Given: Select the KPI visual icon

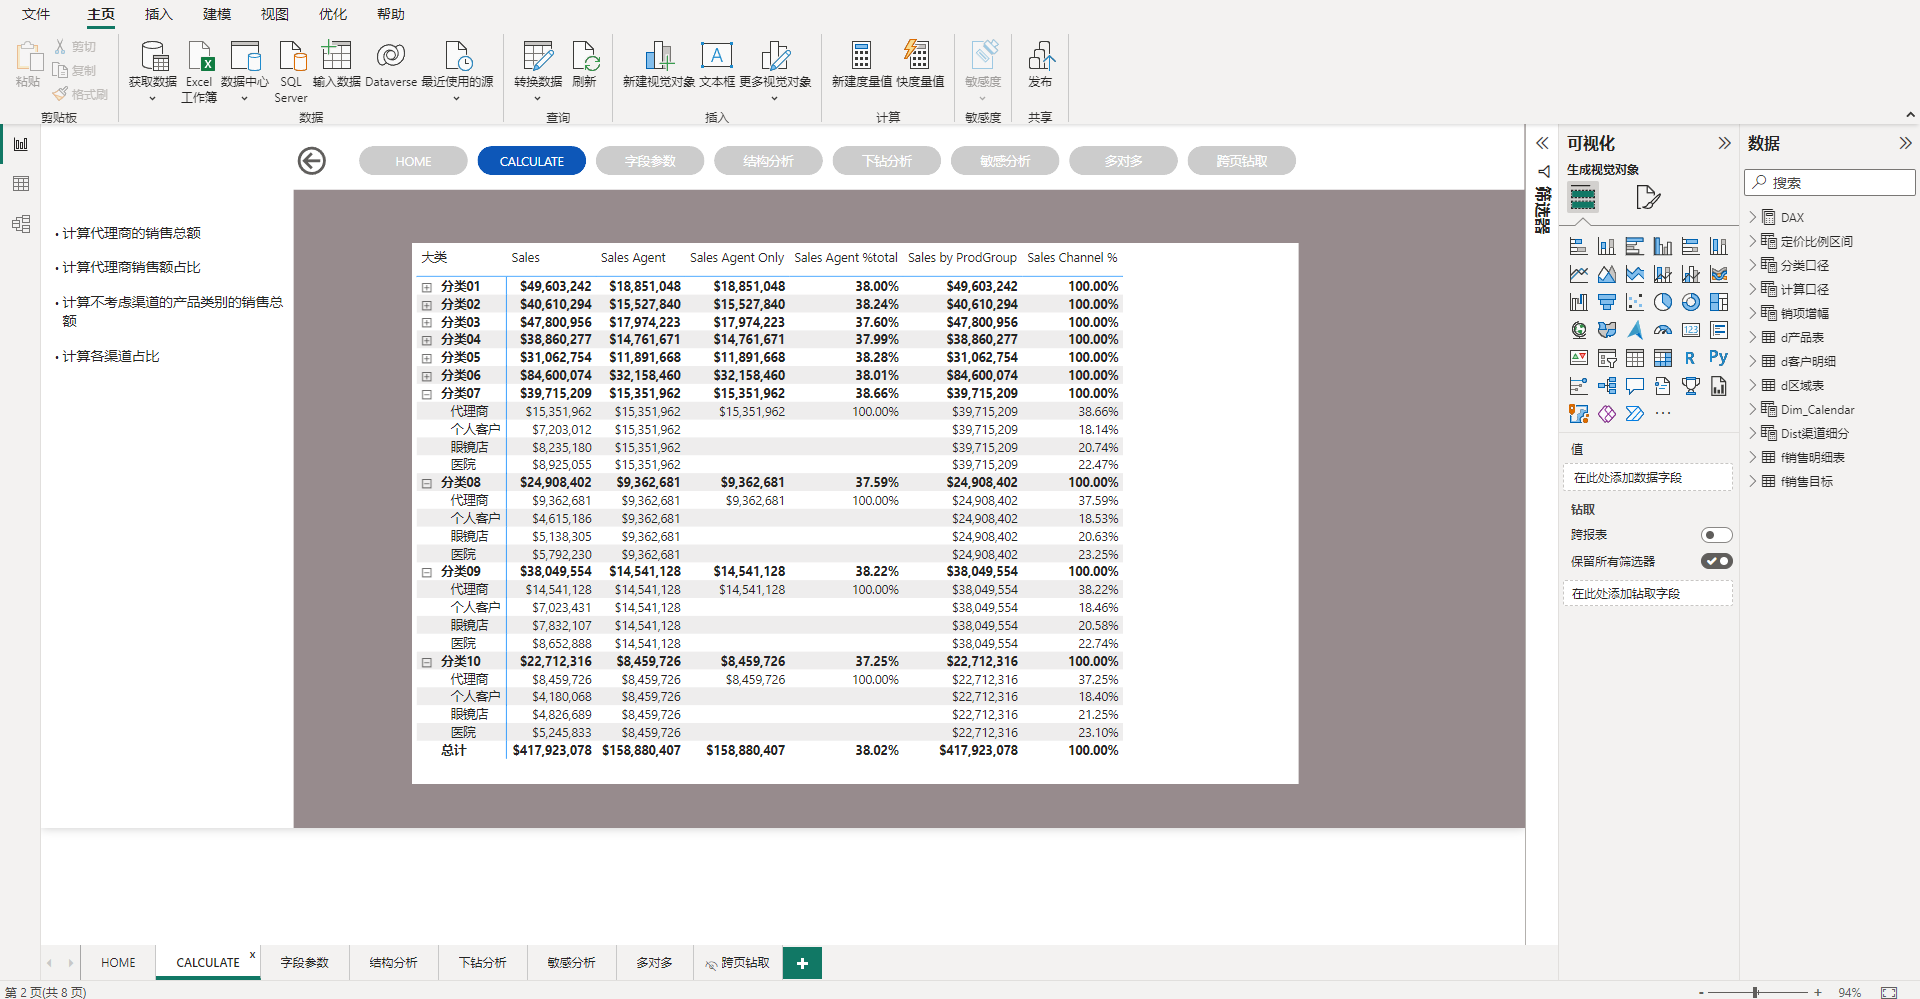Looking at the screenshot, I should coord(1579,358).
